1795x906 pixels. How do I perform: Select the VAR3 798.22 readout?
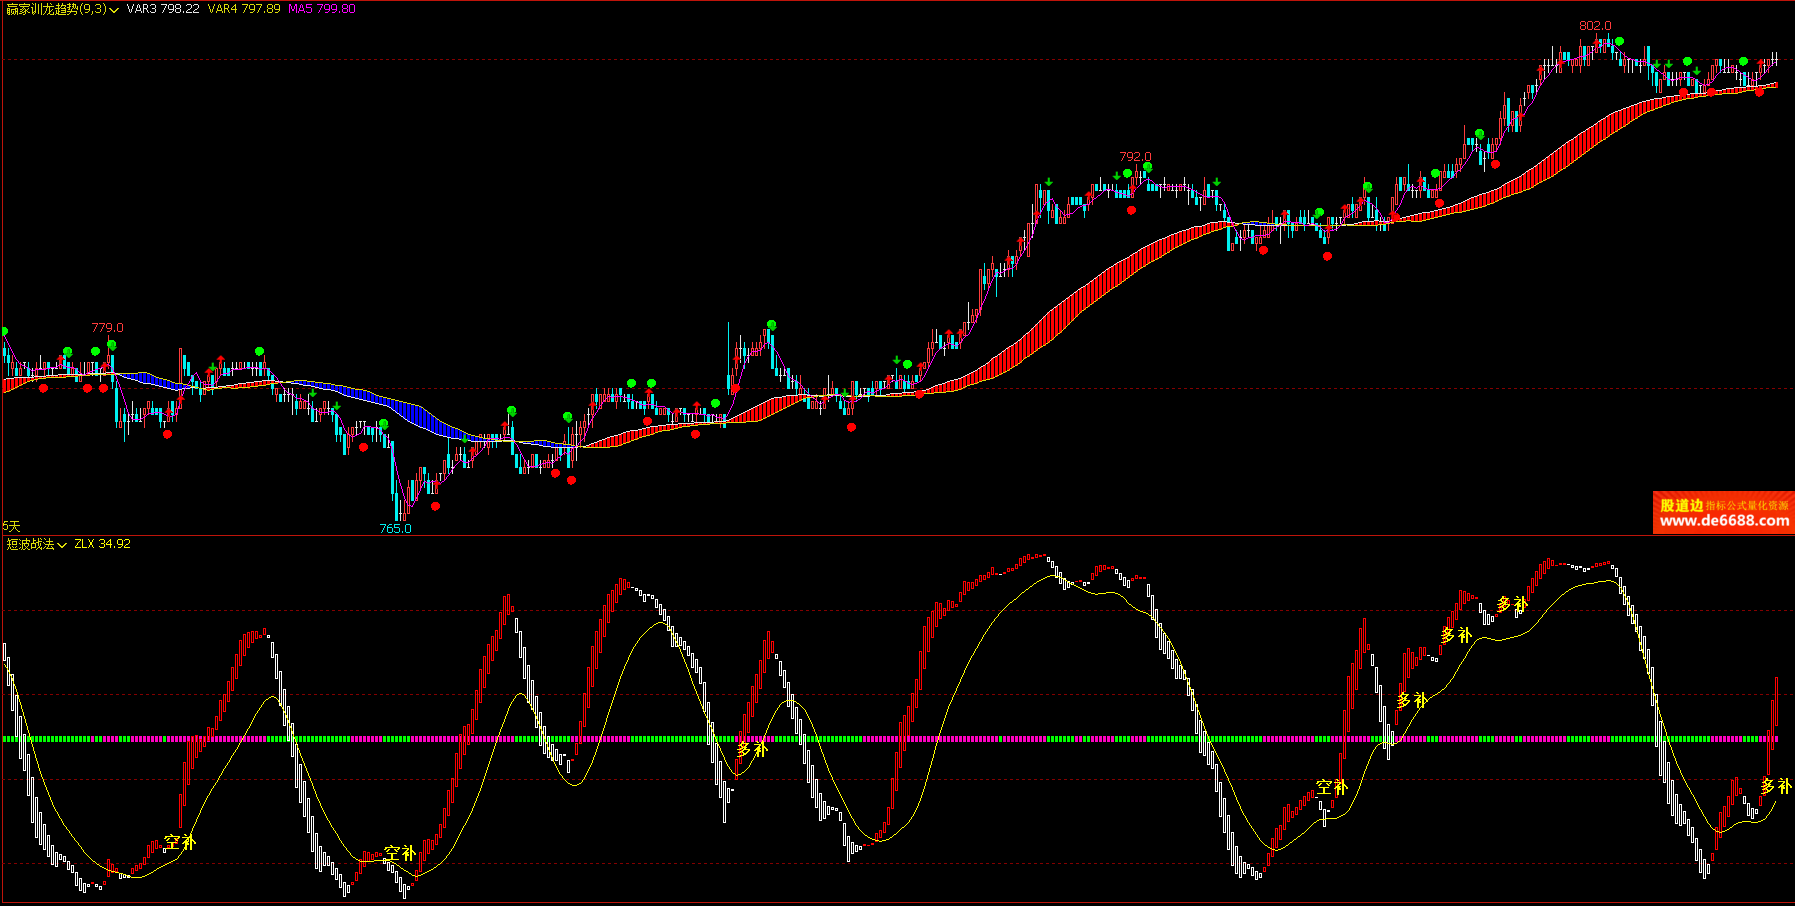[162, 9]
